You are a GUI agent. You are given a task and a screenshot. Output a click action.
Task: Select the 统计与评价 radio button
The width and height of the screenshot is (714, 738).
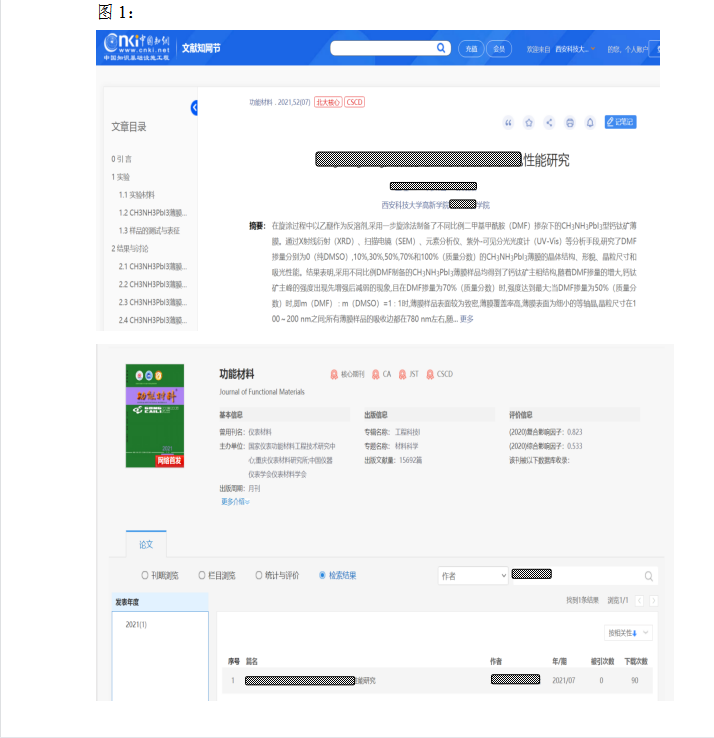259,575
